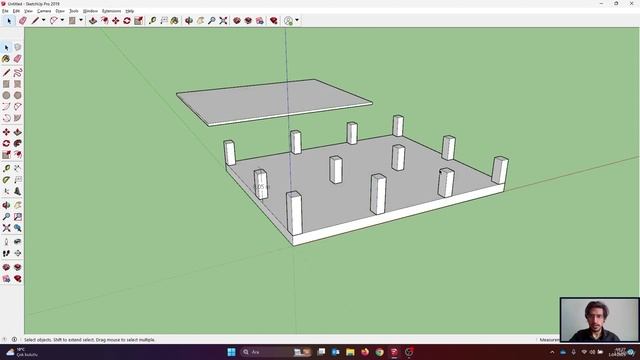Select the Follow Me tool
640x360 pixels.
[x=18, y=144]
